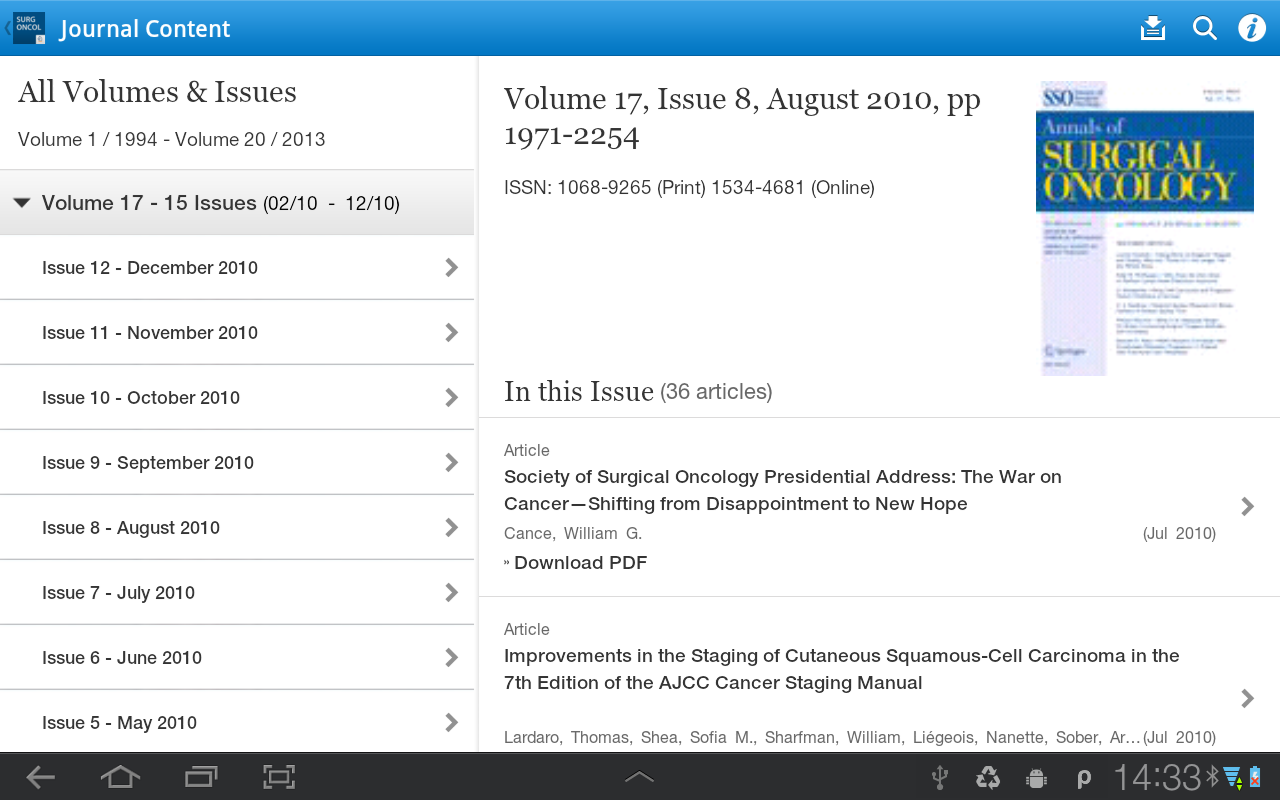Open Issue 12 - December 2010
Viewport: 1280px width, 800px height.
pos(237,267)
